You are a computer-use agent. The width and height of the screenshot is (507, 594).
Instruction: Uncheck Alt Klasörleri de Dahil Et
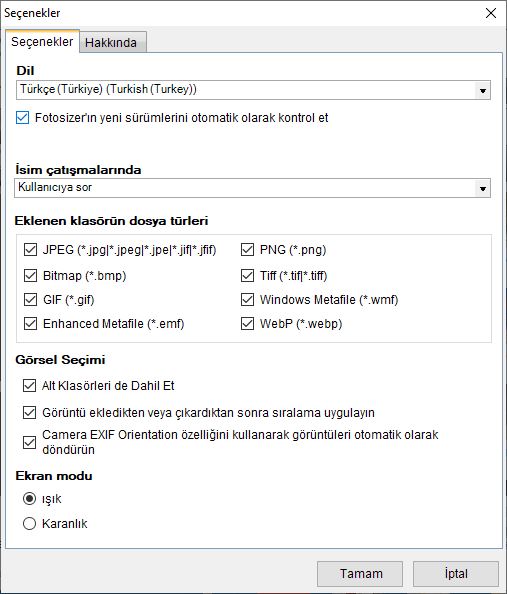click(x=30, y=386)
